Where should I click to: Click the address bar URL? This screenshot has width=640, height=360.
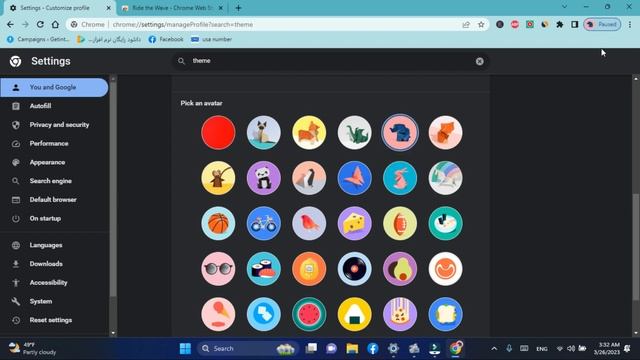click(183, 24)
